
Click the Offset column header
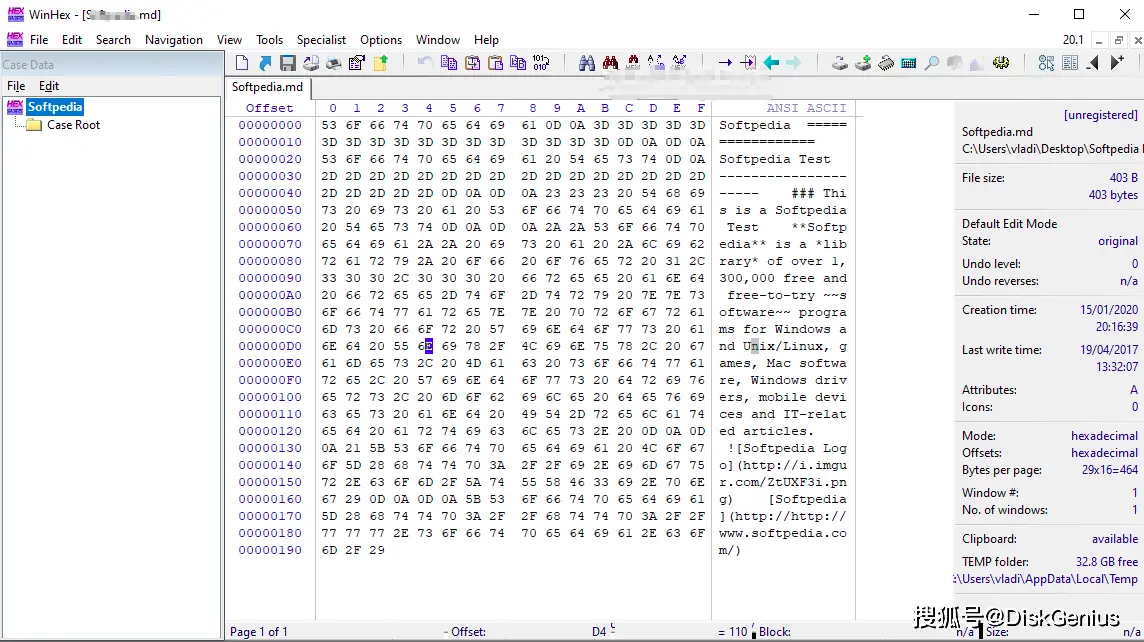[x=269, y=108]
